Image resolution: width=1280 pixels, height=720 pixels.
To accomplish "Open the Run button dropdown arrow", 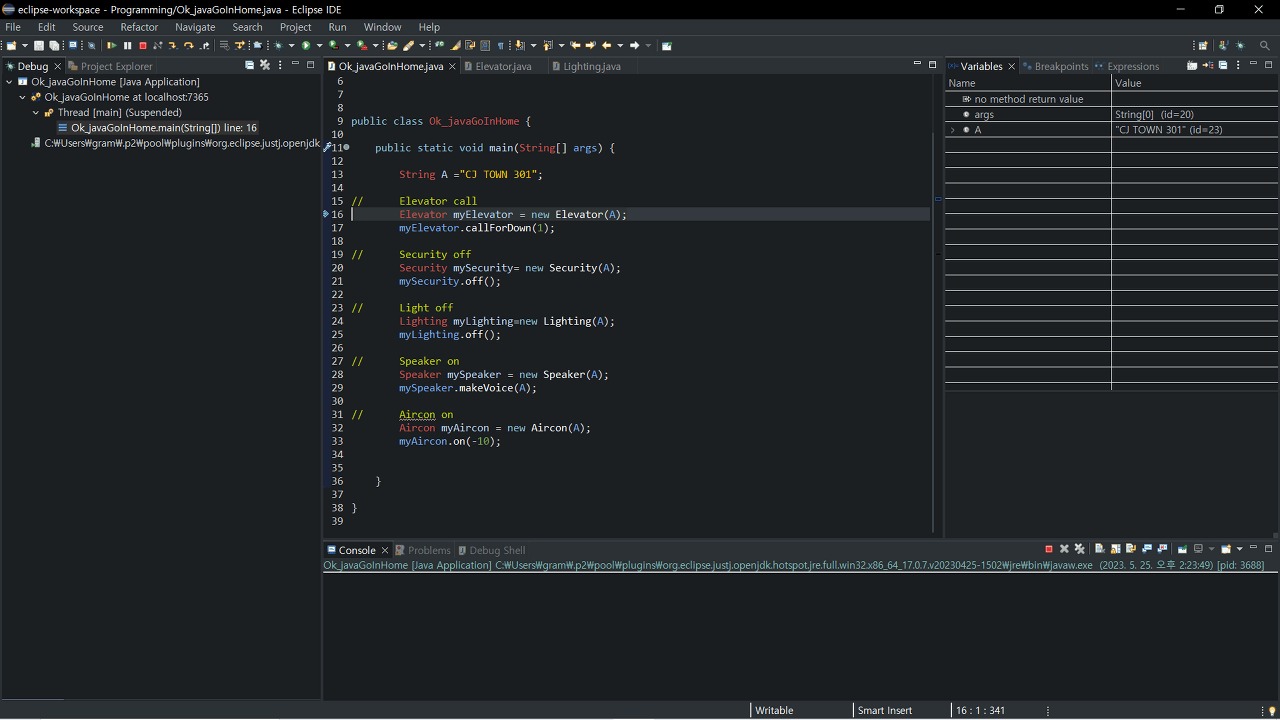I will (319, 46).
